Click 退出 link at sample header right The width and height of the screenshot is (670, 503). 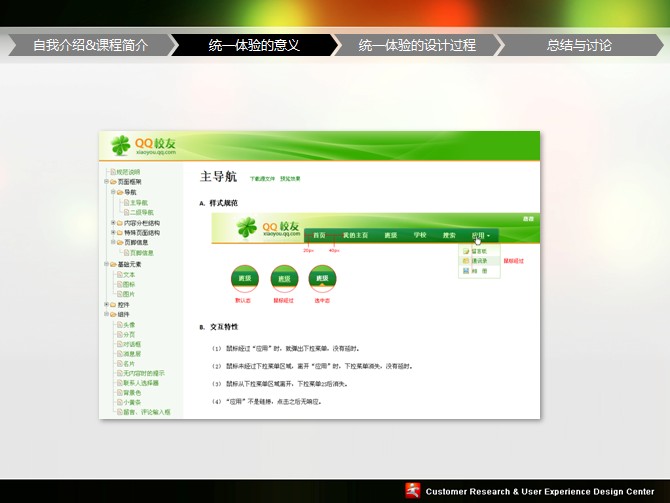tap(528, 219)
